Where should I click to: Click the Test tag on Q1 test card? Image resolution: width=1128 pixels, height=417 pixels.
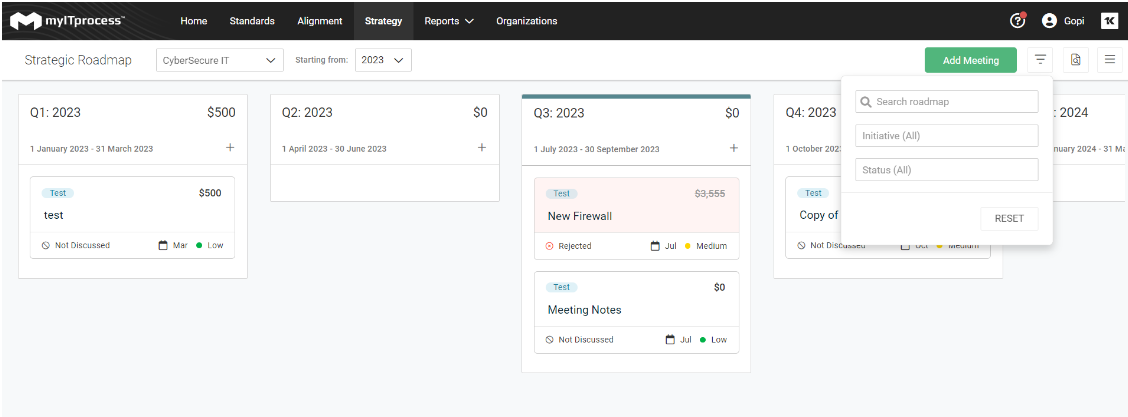[58, 193]
